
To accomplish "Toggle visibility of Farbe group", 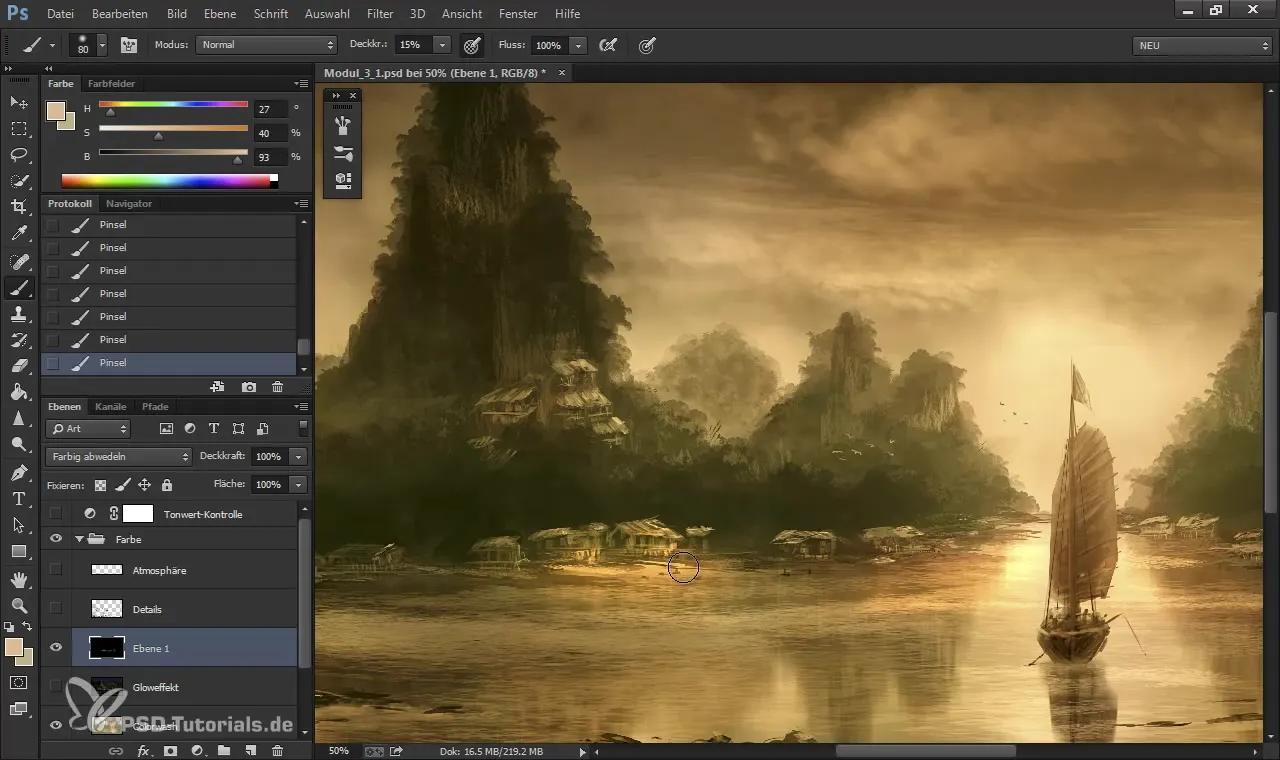I will tap(56, 539).
